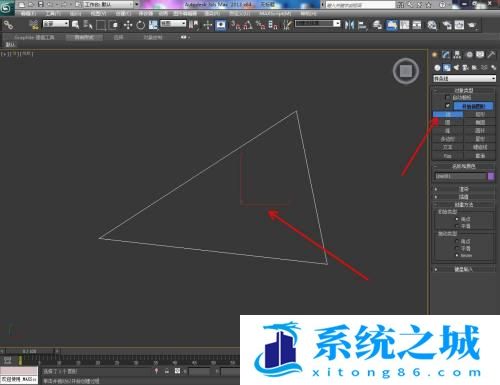Switch to the Motion command panel tab
This screenshot has width=500, height=385.
point(469,55)
